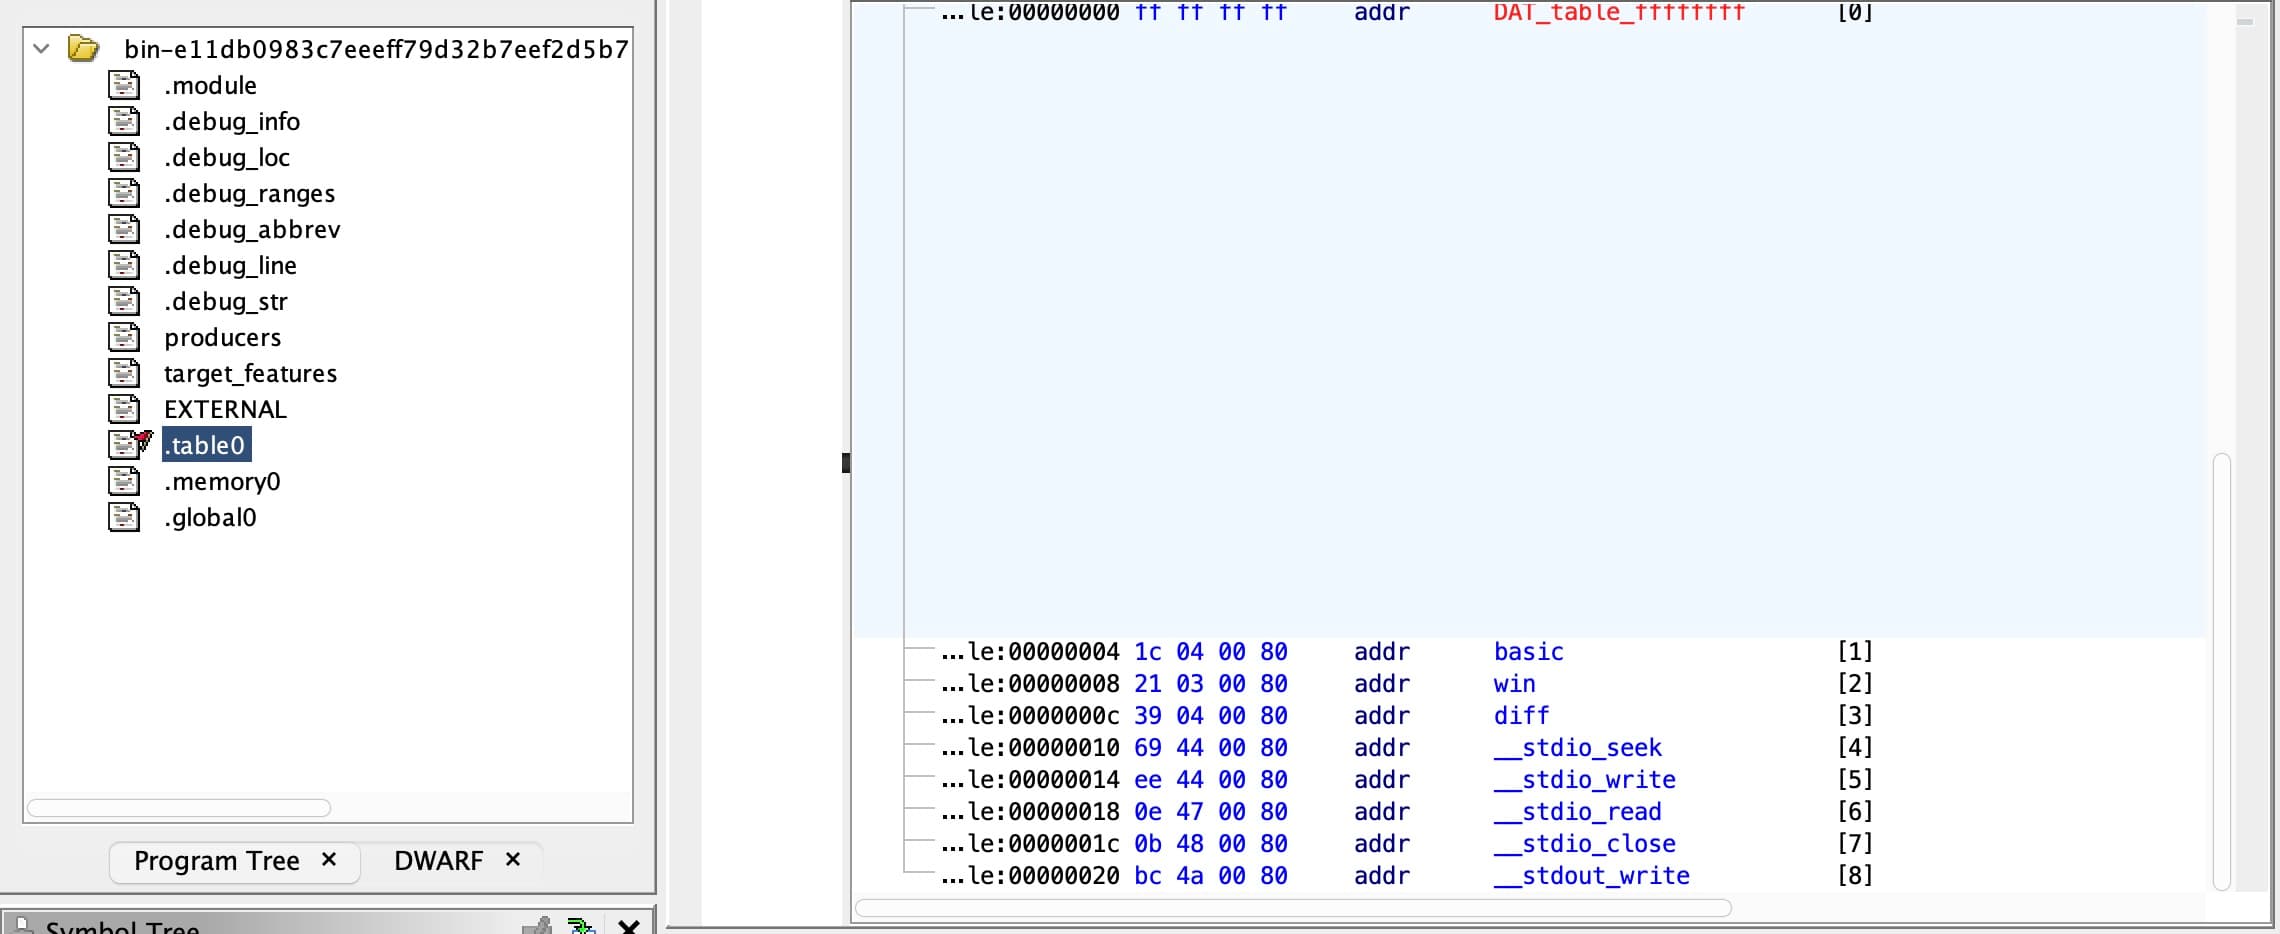The height and width of the screenshot is (934, 2280).
Task: Select the .debug_line tree entry
Action: [x=230, y=265]
